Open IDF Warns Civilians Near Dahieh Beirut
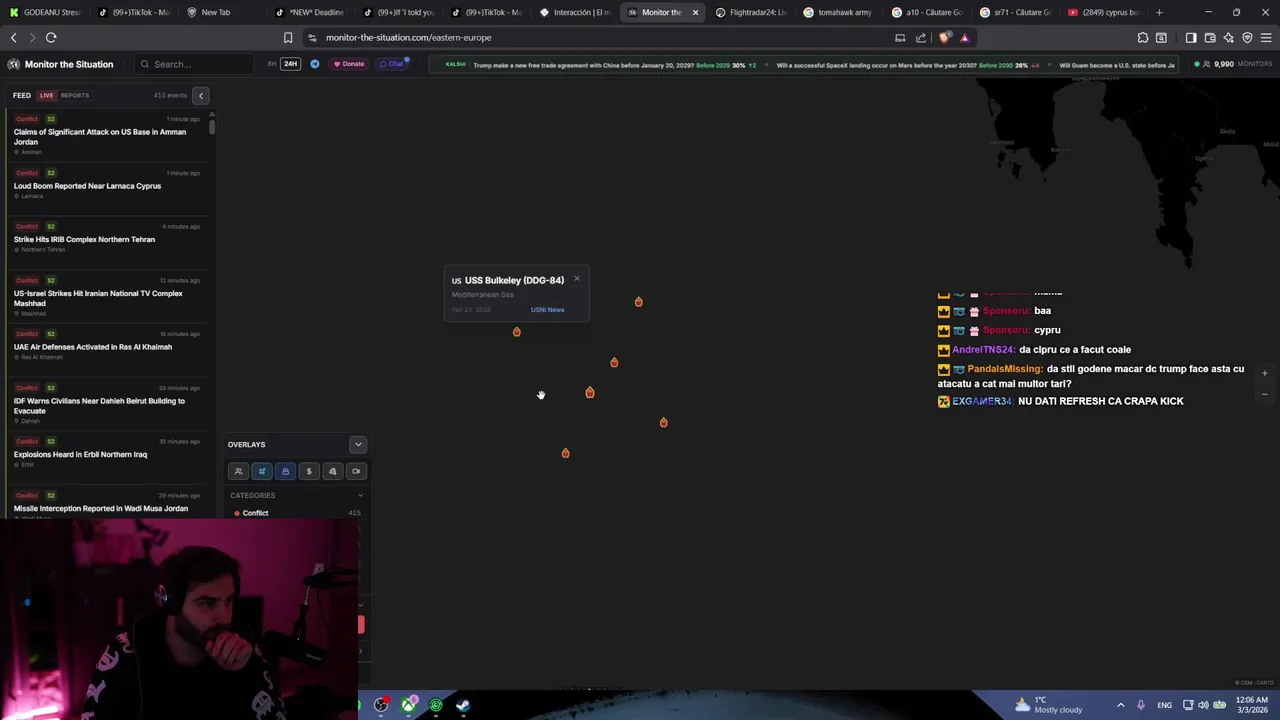 tap(99, 406)
